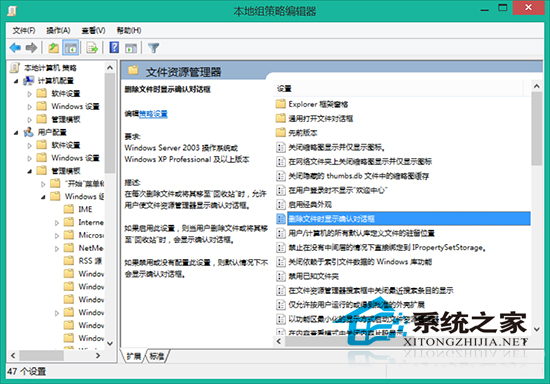Click the Export list toolbar icon
The image size is (550, 384).
click(92, 48)
